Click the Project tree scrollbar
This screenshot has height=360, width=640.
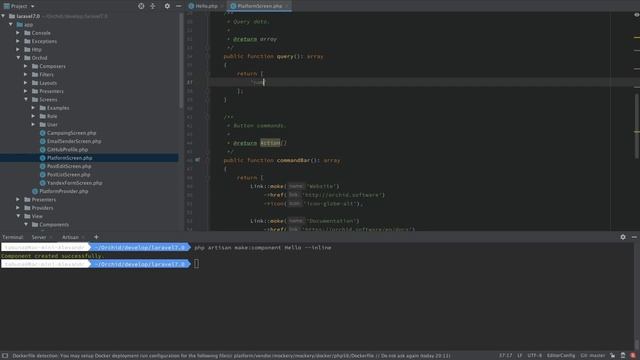click(x=181, y=61)
